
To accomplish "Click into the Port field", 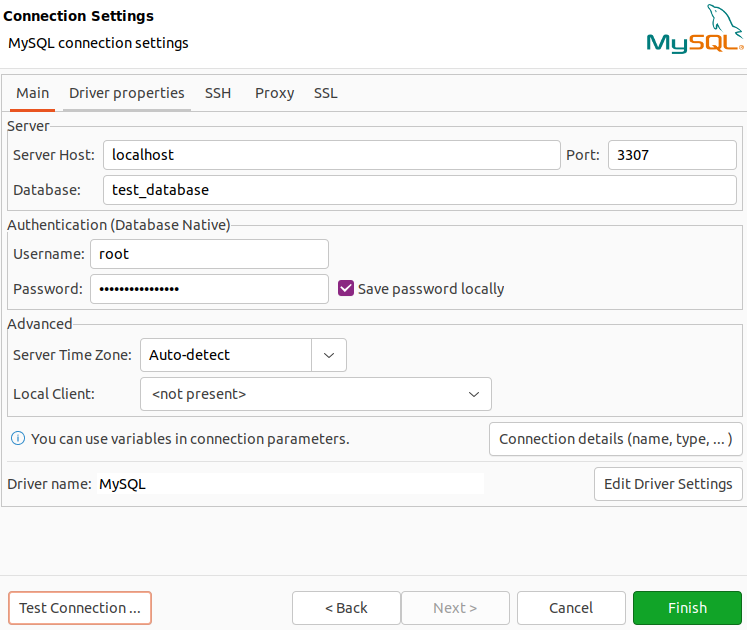I will pyautogui.click(x=671, y=155).
